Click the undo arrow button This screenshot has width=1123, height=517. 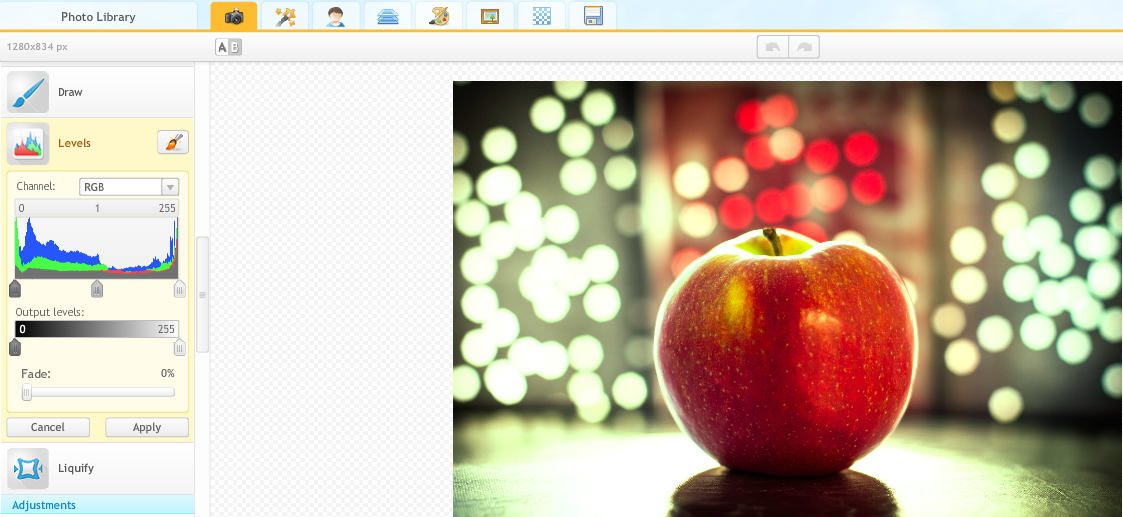tap(772, 47)
